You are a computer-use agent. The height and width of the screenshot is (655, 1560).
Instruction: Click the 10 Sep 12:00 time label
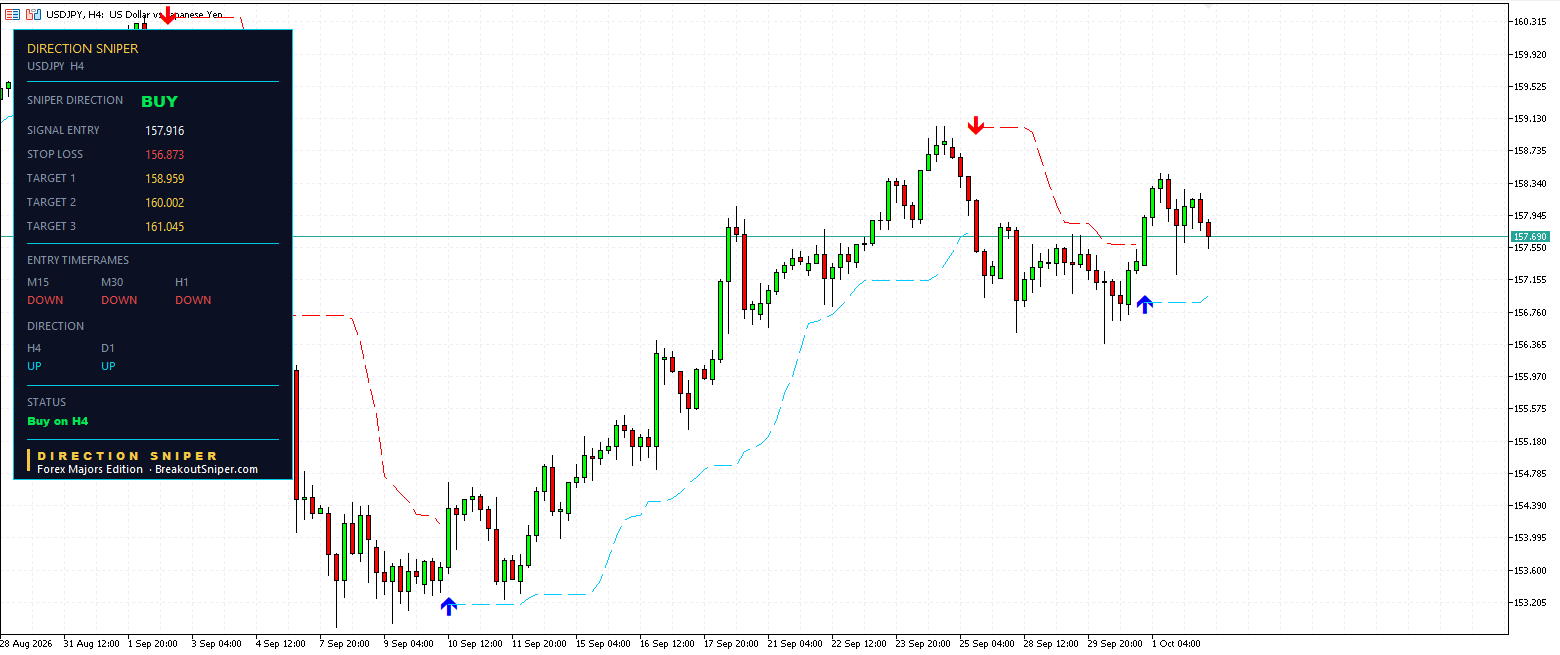(474, 643)
